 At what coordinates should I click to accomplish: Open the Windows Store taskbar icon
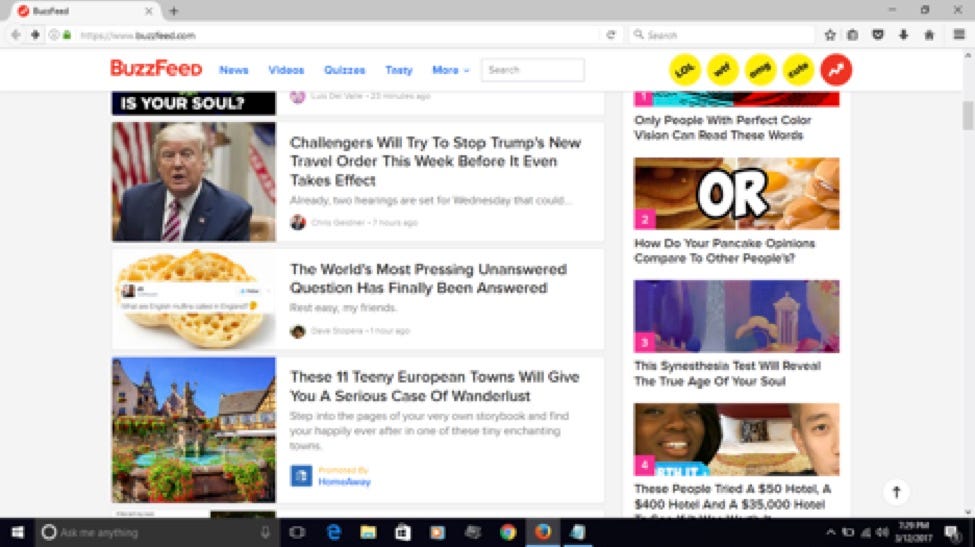click(403, 532)
